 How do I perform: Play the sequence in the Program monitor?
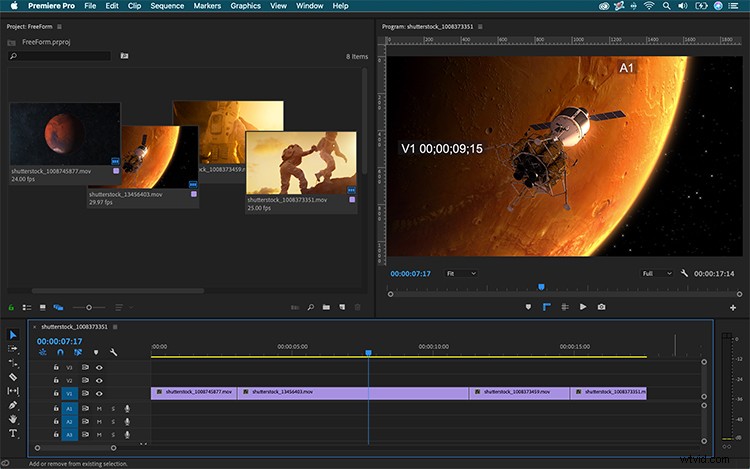pyautogui.click(x=583, y=307)
